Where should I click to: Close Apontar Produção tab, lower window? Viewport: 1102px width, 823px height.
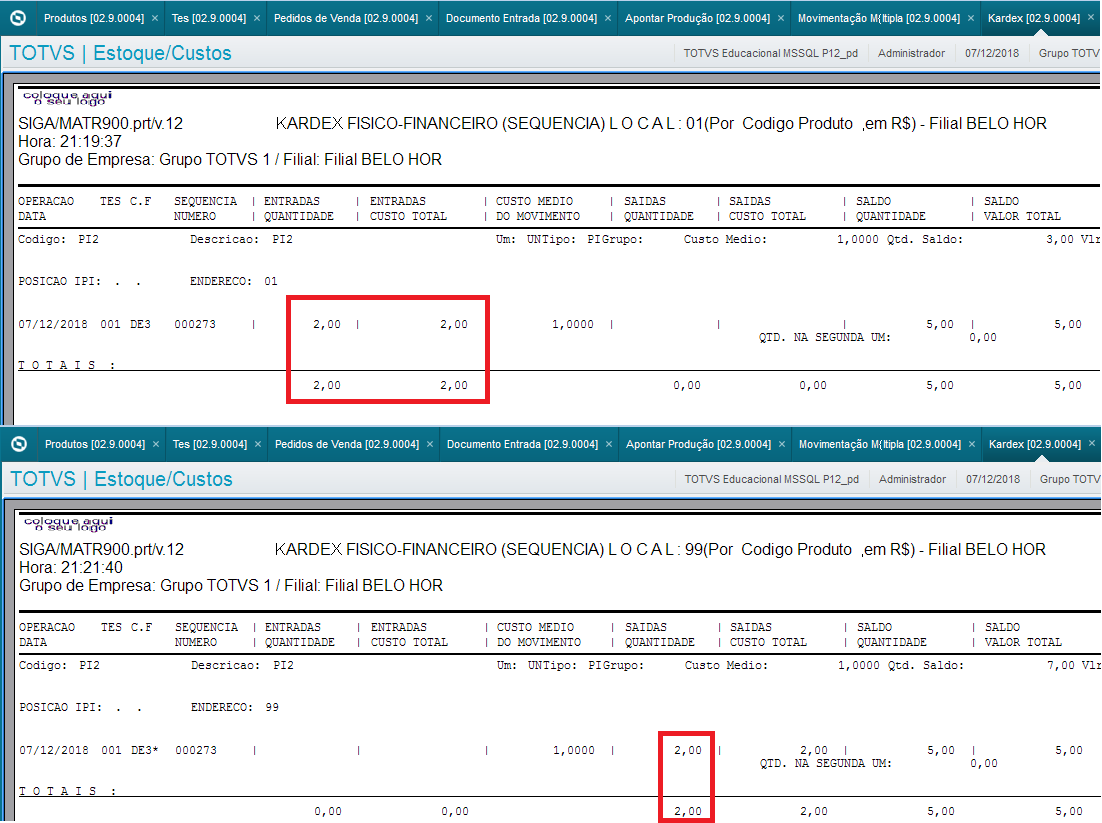click(782, 444)
